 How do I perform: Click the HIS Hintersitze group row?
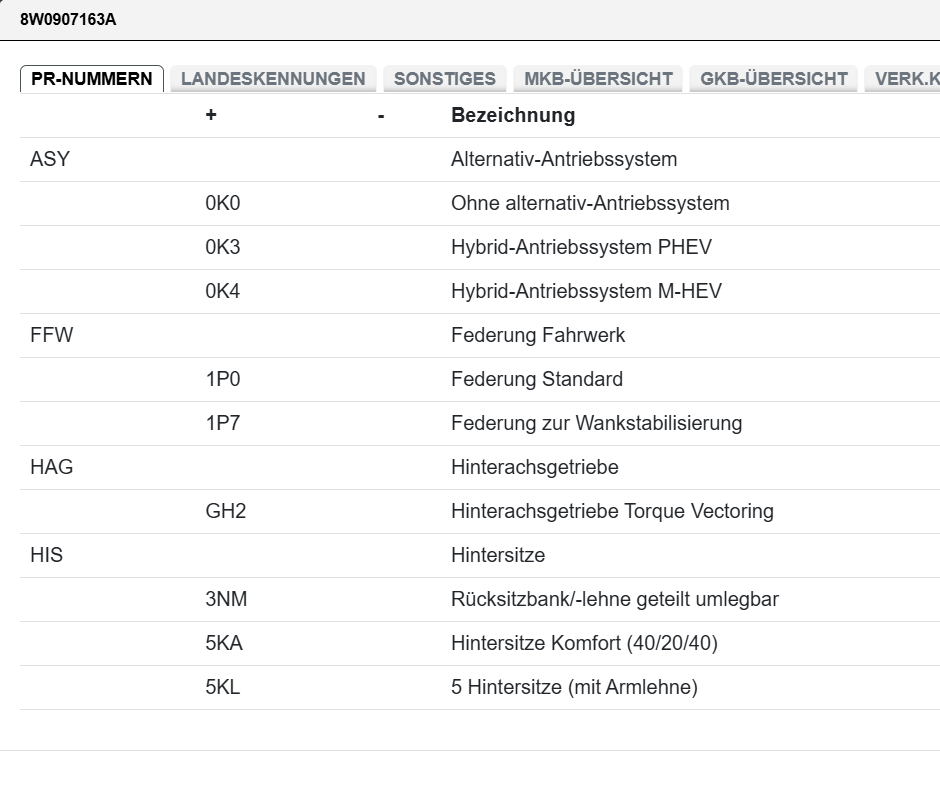(x=47, y=555)
